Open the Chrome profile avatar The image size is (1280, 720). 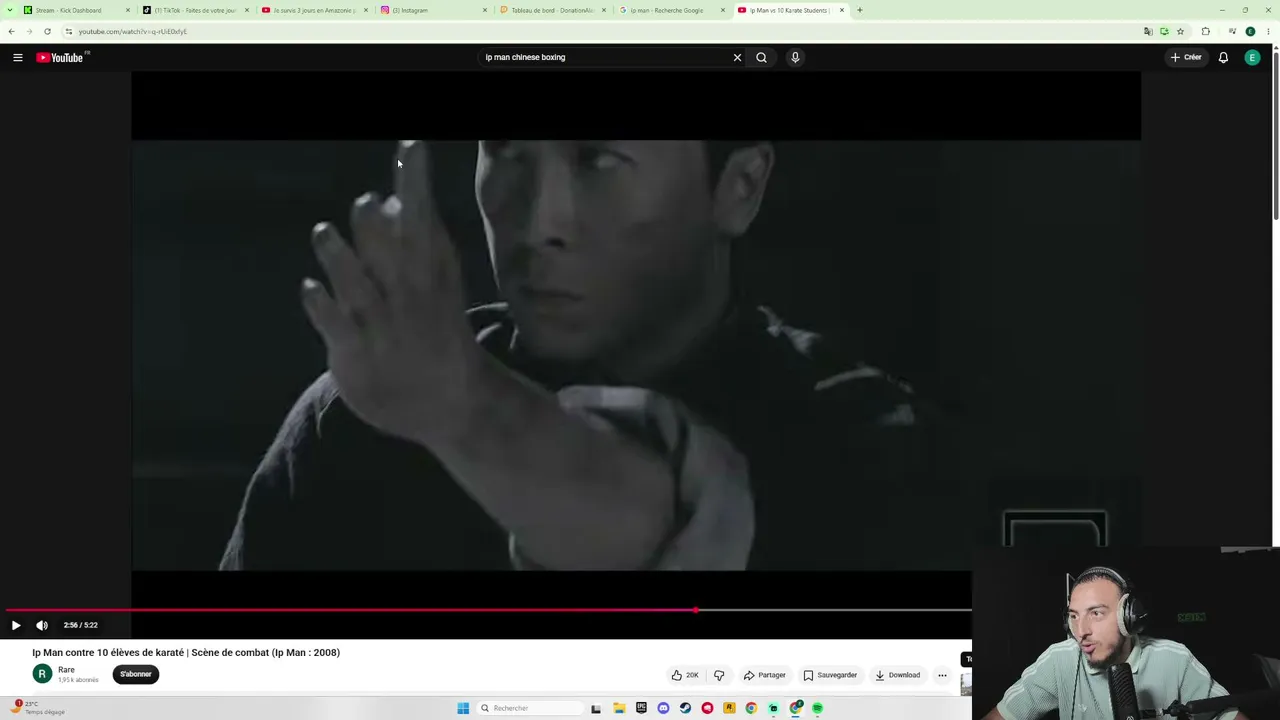(x=1250, y=31)
